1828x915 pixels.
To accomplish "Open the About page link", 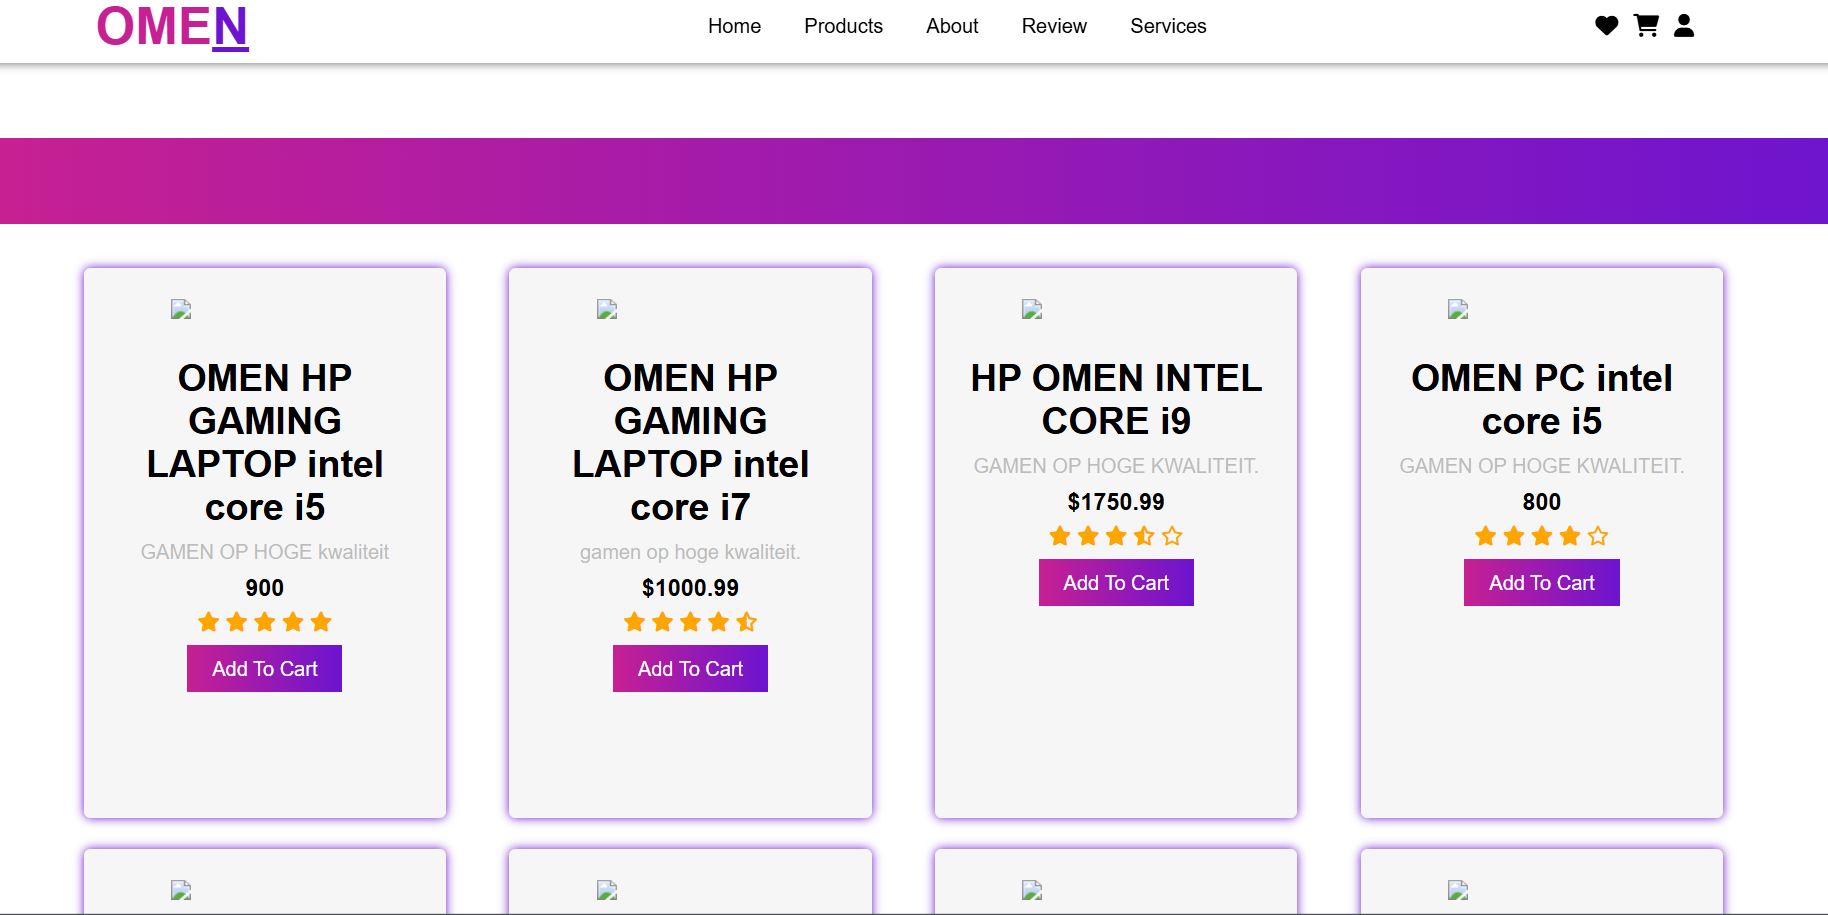I will pyautogui.click(x=951, y=26).
